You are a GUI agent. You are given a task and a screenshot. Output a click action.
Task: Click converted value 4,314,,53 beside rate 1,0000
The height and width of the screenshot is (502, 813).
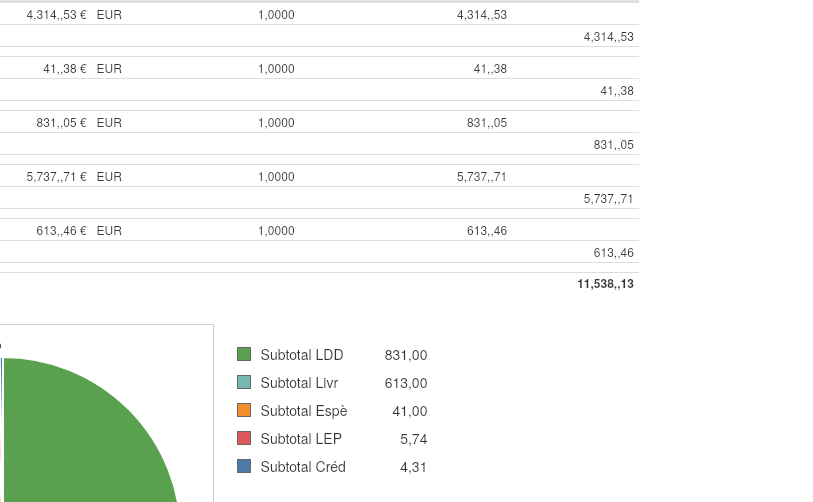(482, 15)
